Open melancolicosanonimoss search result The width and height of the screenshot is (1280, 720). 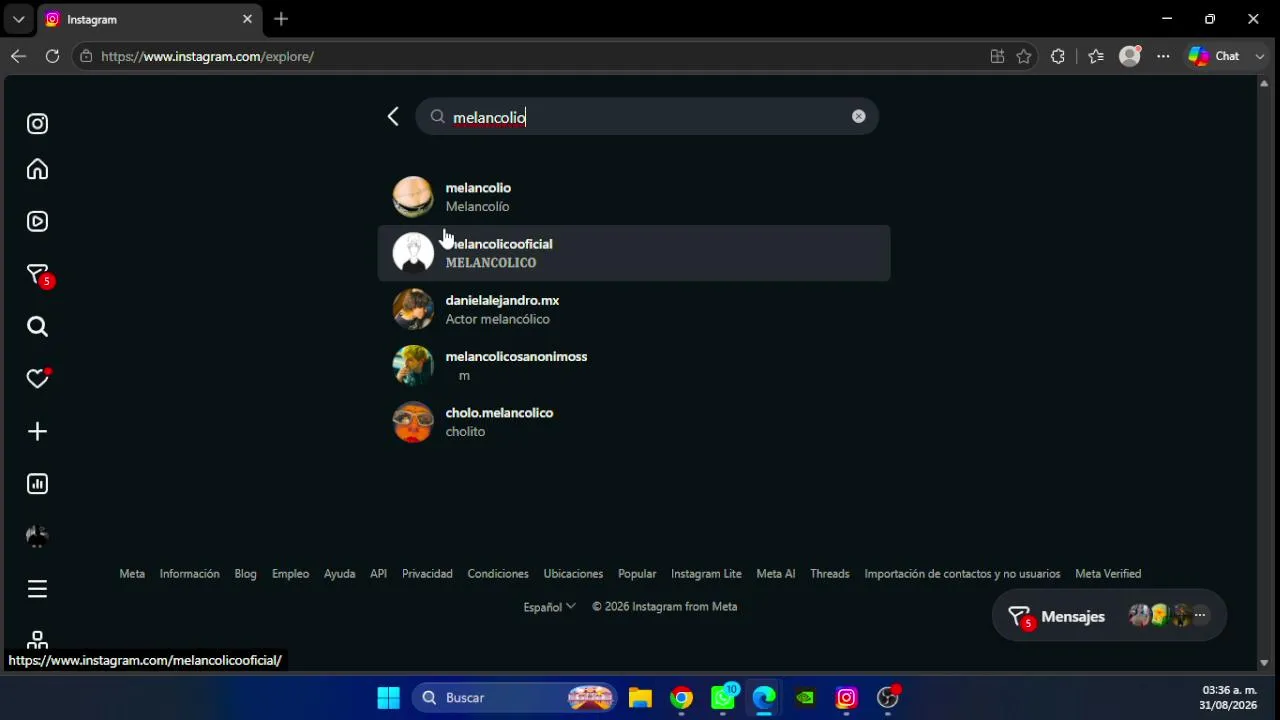634,365
